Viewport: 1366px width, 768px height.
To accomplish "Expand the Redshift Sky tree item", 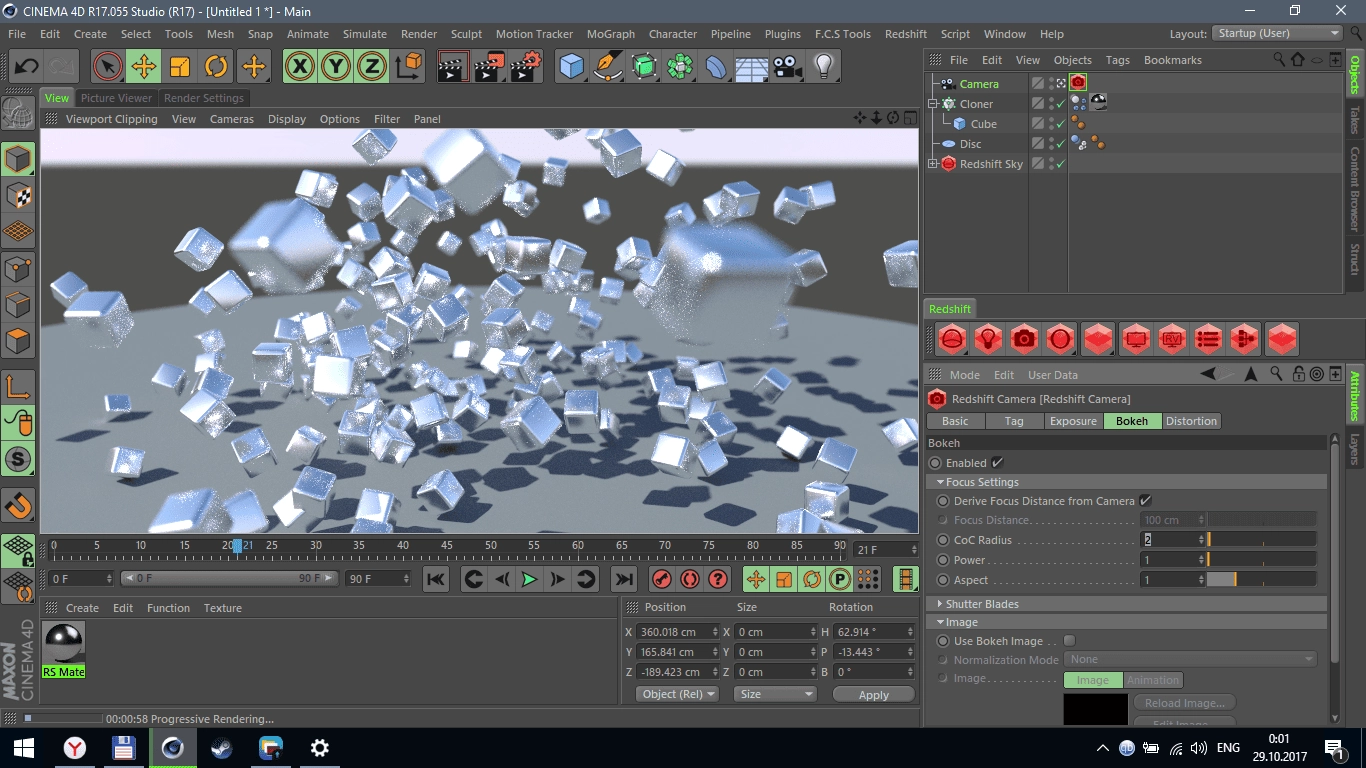I will coord(933,164).
